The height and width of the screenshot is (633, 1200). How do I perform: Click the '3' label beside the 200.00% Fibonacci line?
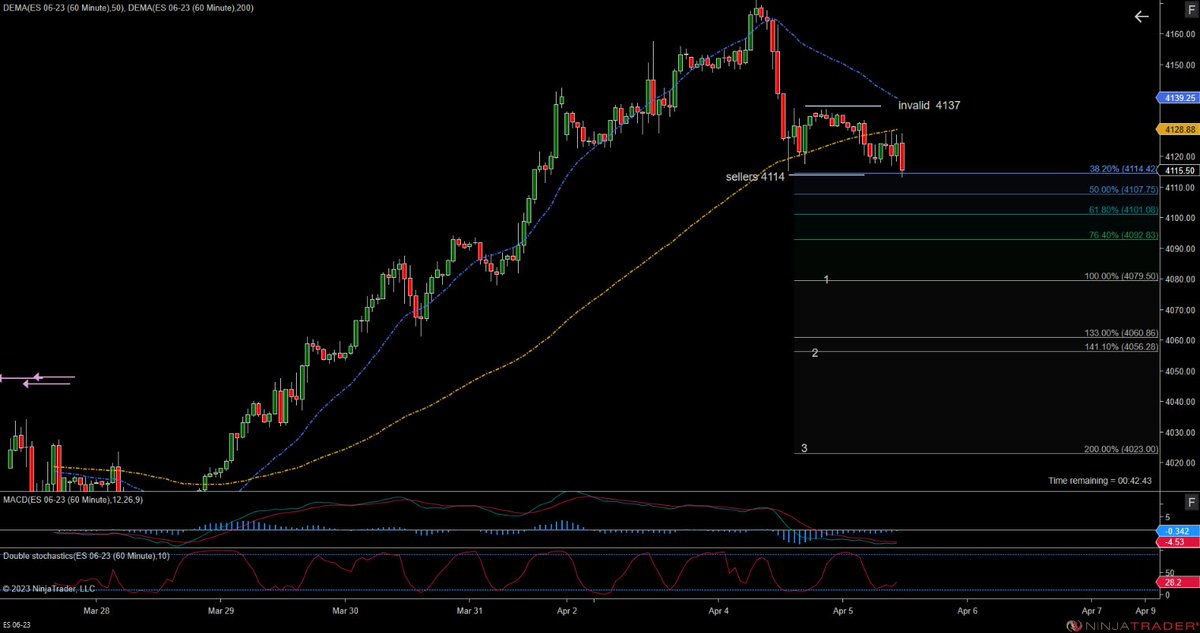point(804,448)
